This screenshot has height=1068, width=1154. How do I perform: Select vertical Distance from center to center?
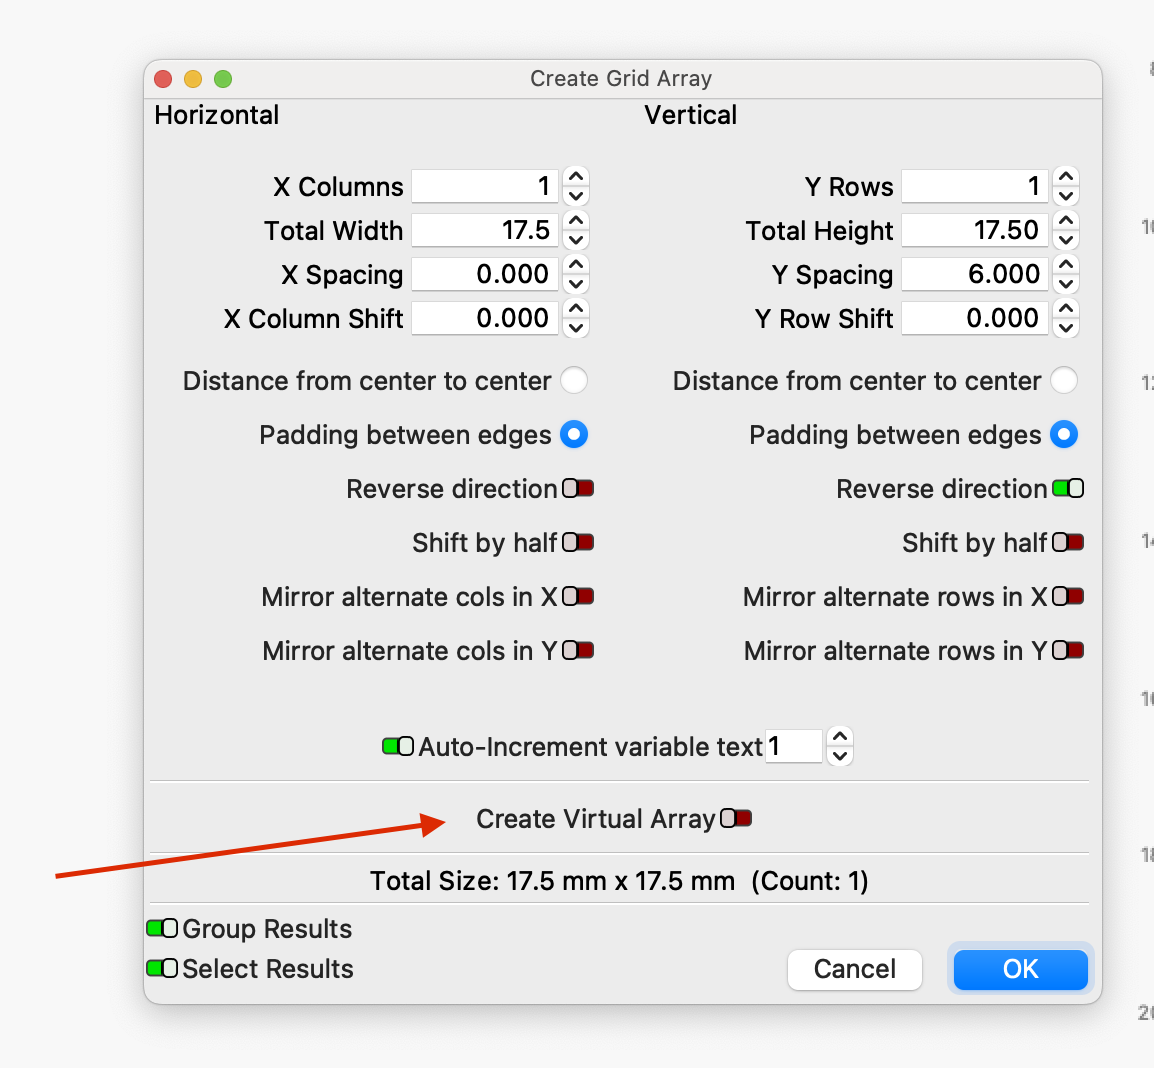tap(1064, 381)
